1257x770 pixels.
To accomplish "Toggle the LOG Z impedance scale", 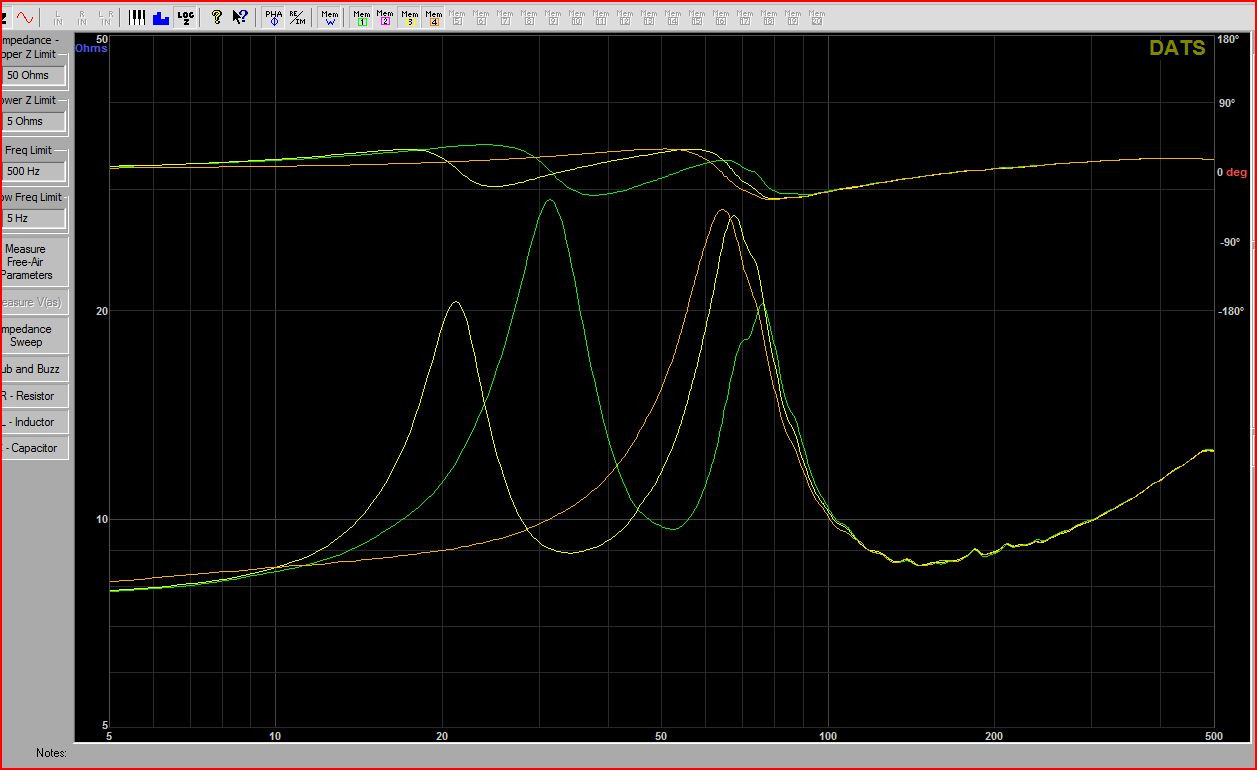I will click(185, 17).
